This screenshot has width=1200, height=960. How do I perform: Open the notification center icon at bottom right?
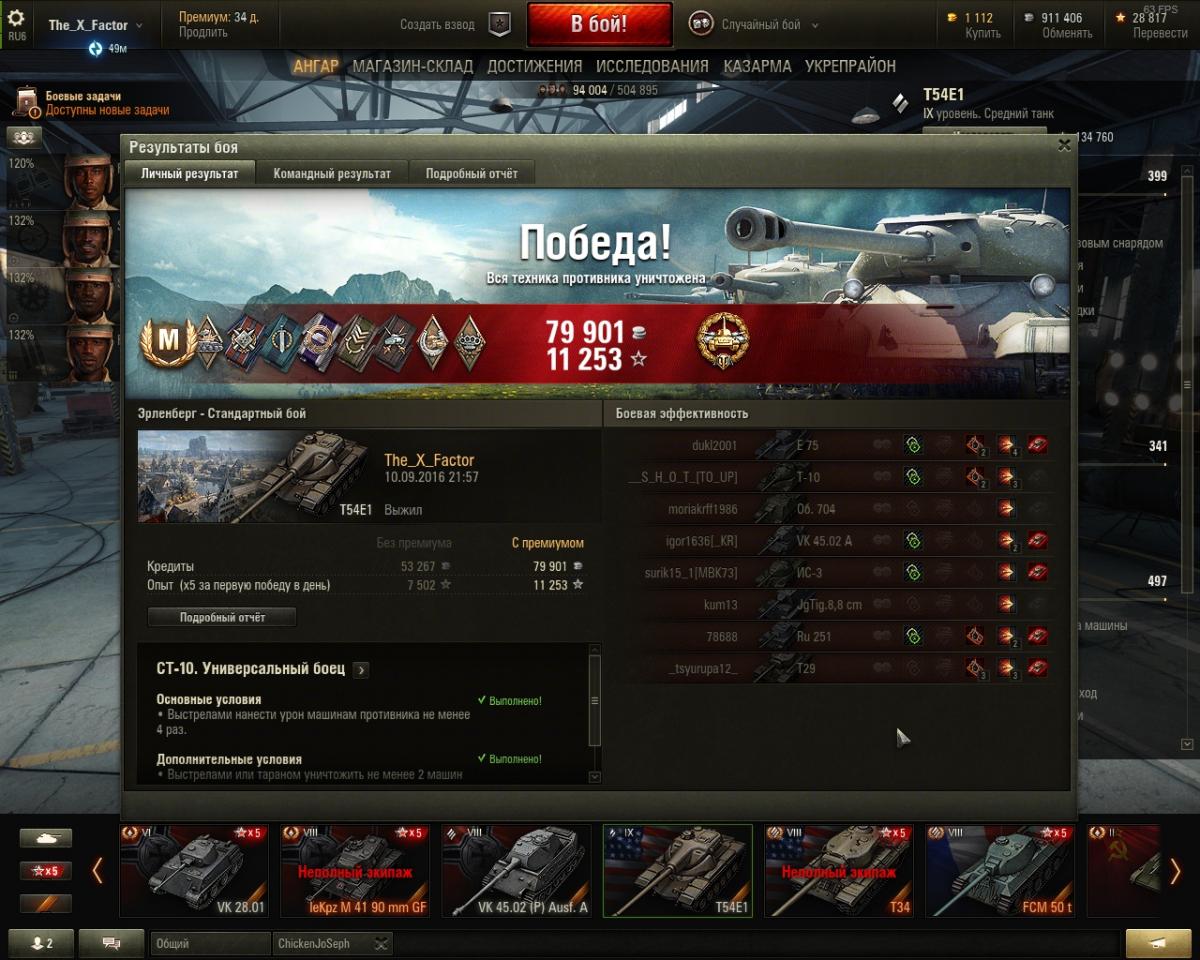point(1157,943)
